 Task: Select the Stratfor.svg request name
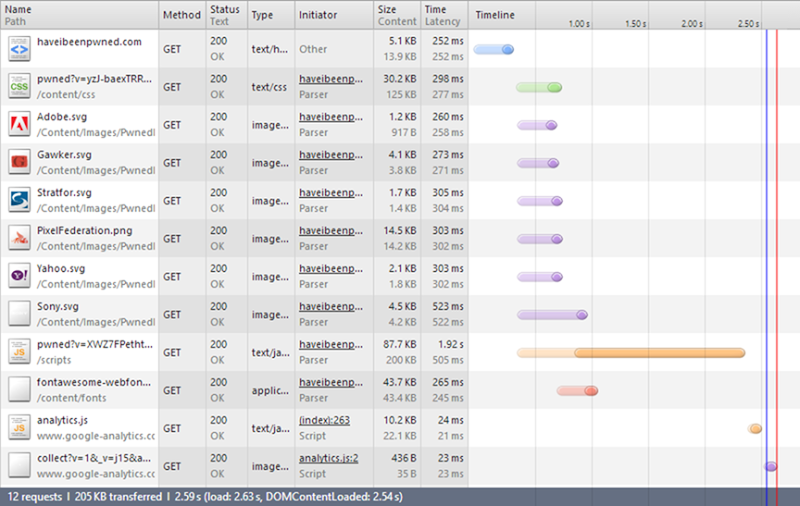pyautogui.click(x=64, y=193)
